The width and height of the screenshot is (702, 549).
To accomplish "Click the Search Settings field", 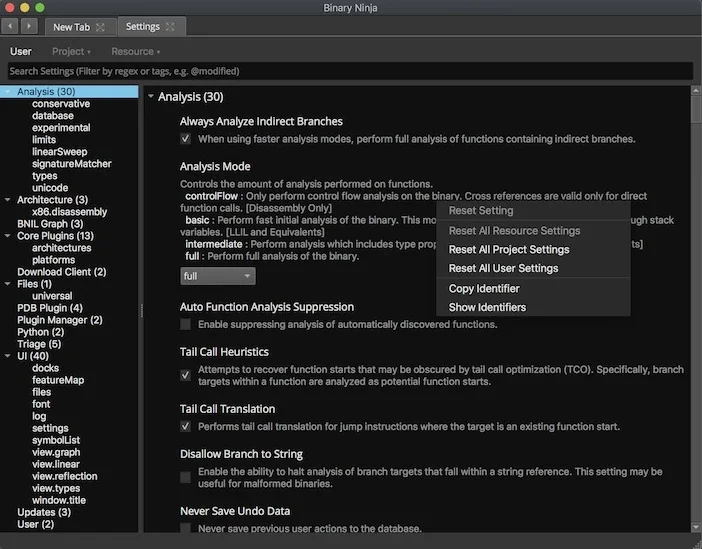I will (x=351, y=71).
